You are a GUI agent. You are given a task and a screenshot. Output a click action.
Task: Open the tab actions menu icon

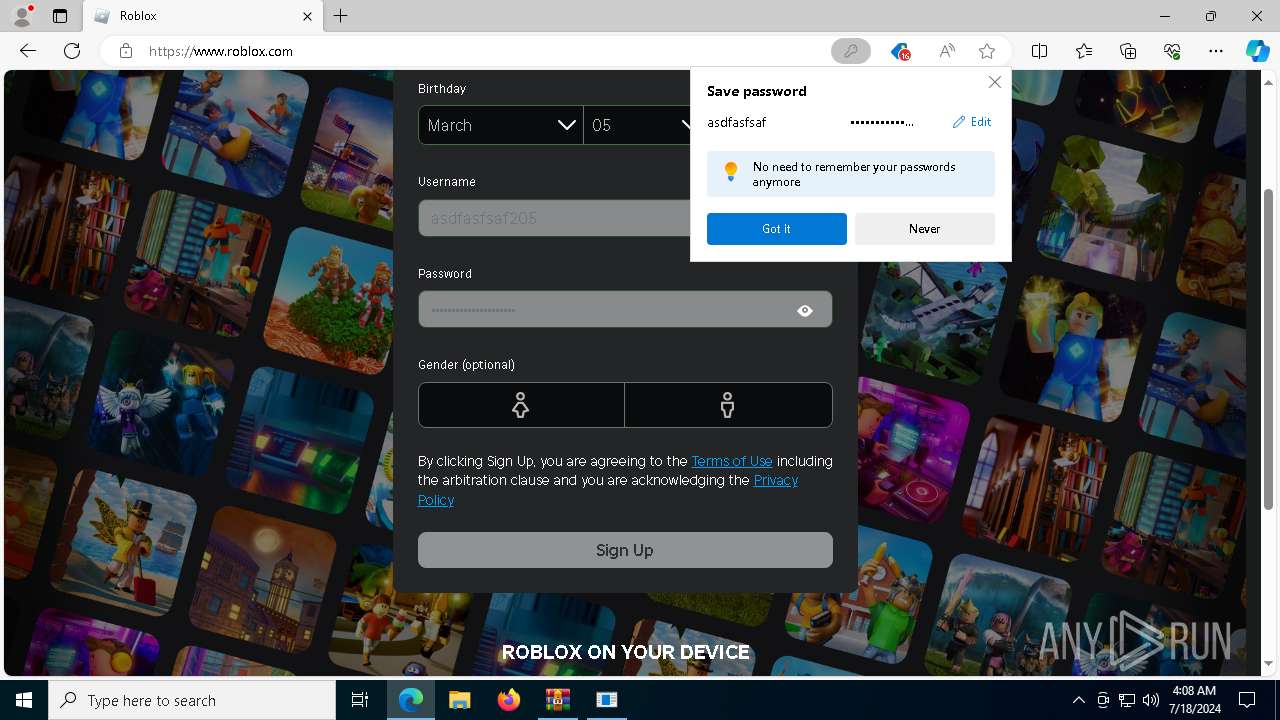[x=60, y=16]
